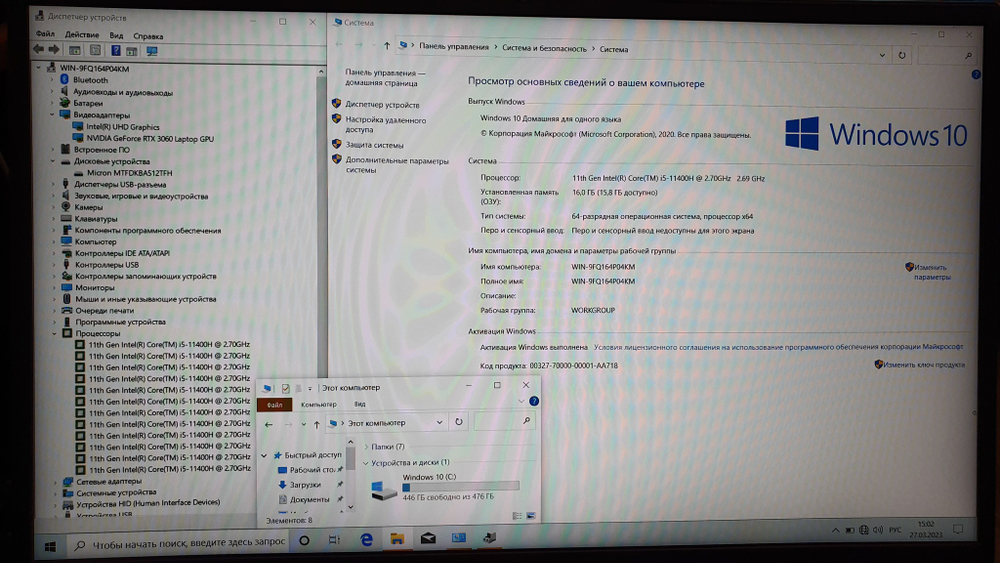Refresh the Этот компьютер window
The image size is (1000, 563).
point(459,422)
